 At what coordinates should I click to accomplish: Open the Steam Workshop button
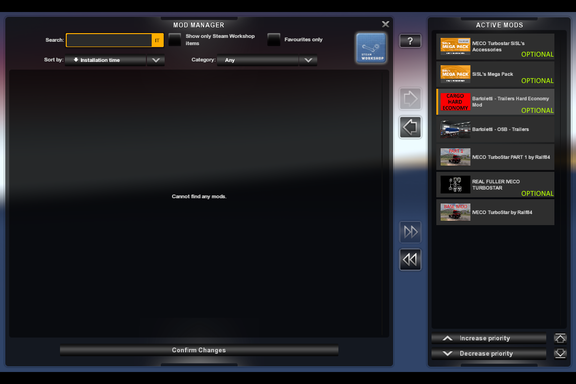click(371, 48)
